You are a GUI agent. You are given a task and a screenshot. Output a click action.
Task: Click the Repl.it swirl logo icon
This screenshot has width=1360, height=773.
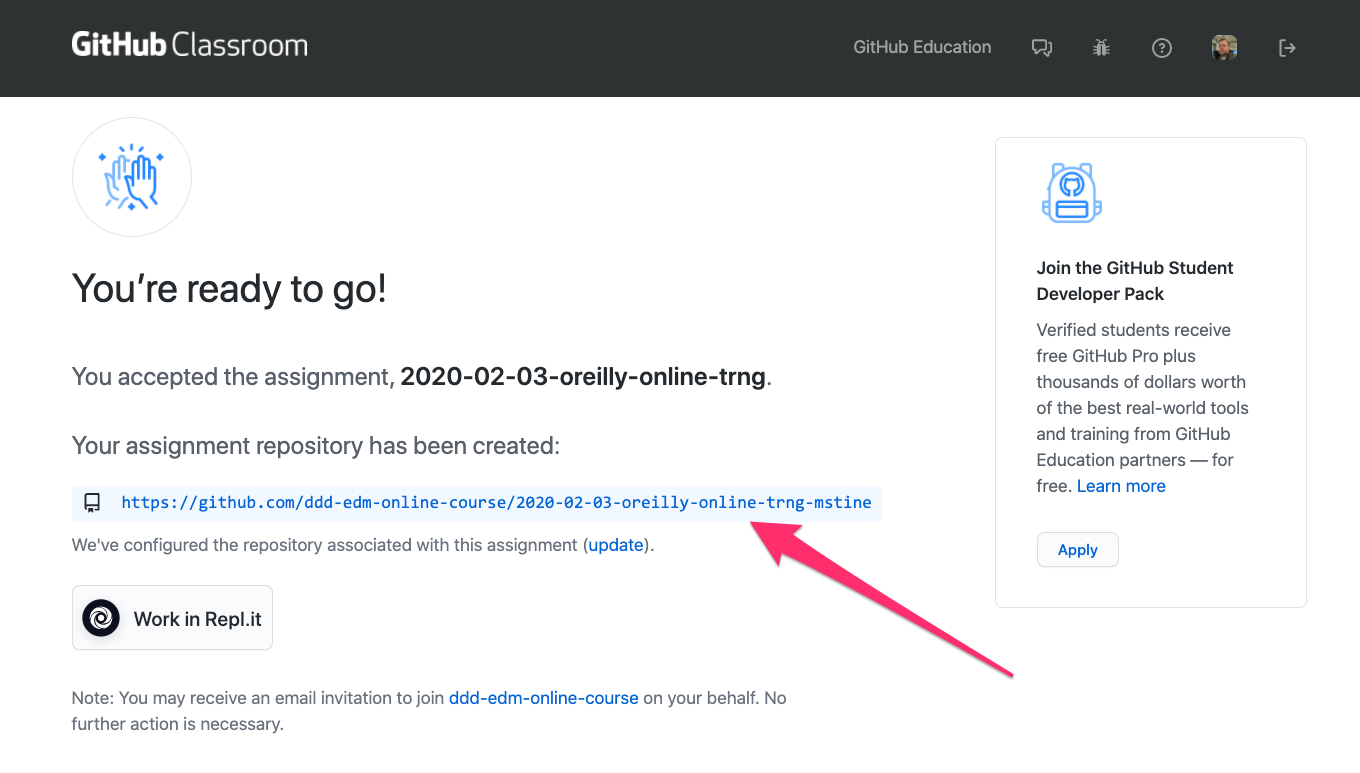[x=101, y=618]
